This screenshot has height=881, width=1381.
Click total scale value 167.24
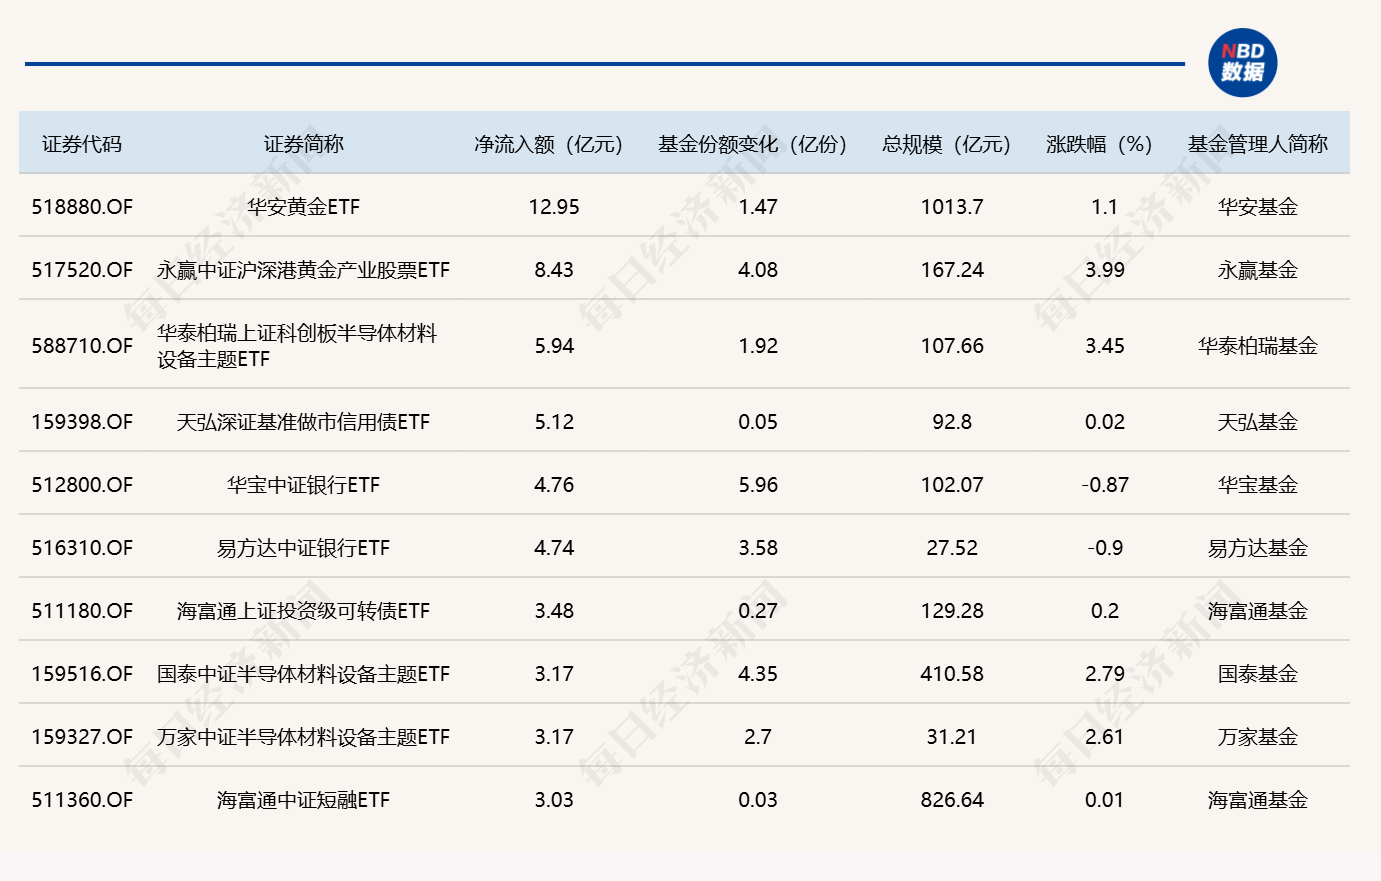pos(952,270)
